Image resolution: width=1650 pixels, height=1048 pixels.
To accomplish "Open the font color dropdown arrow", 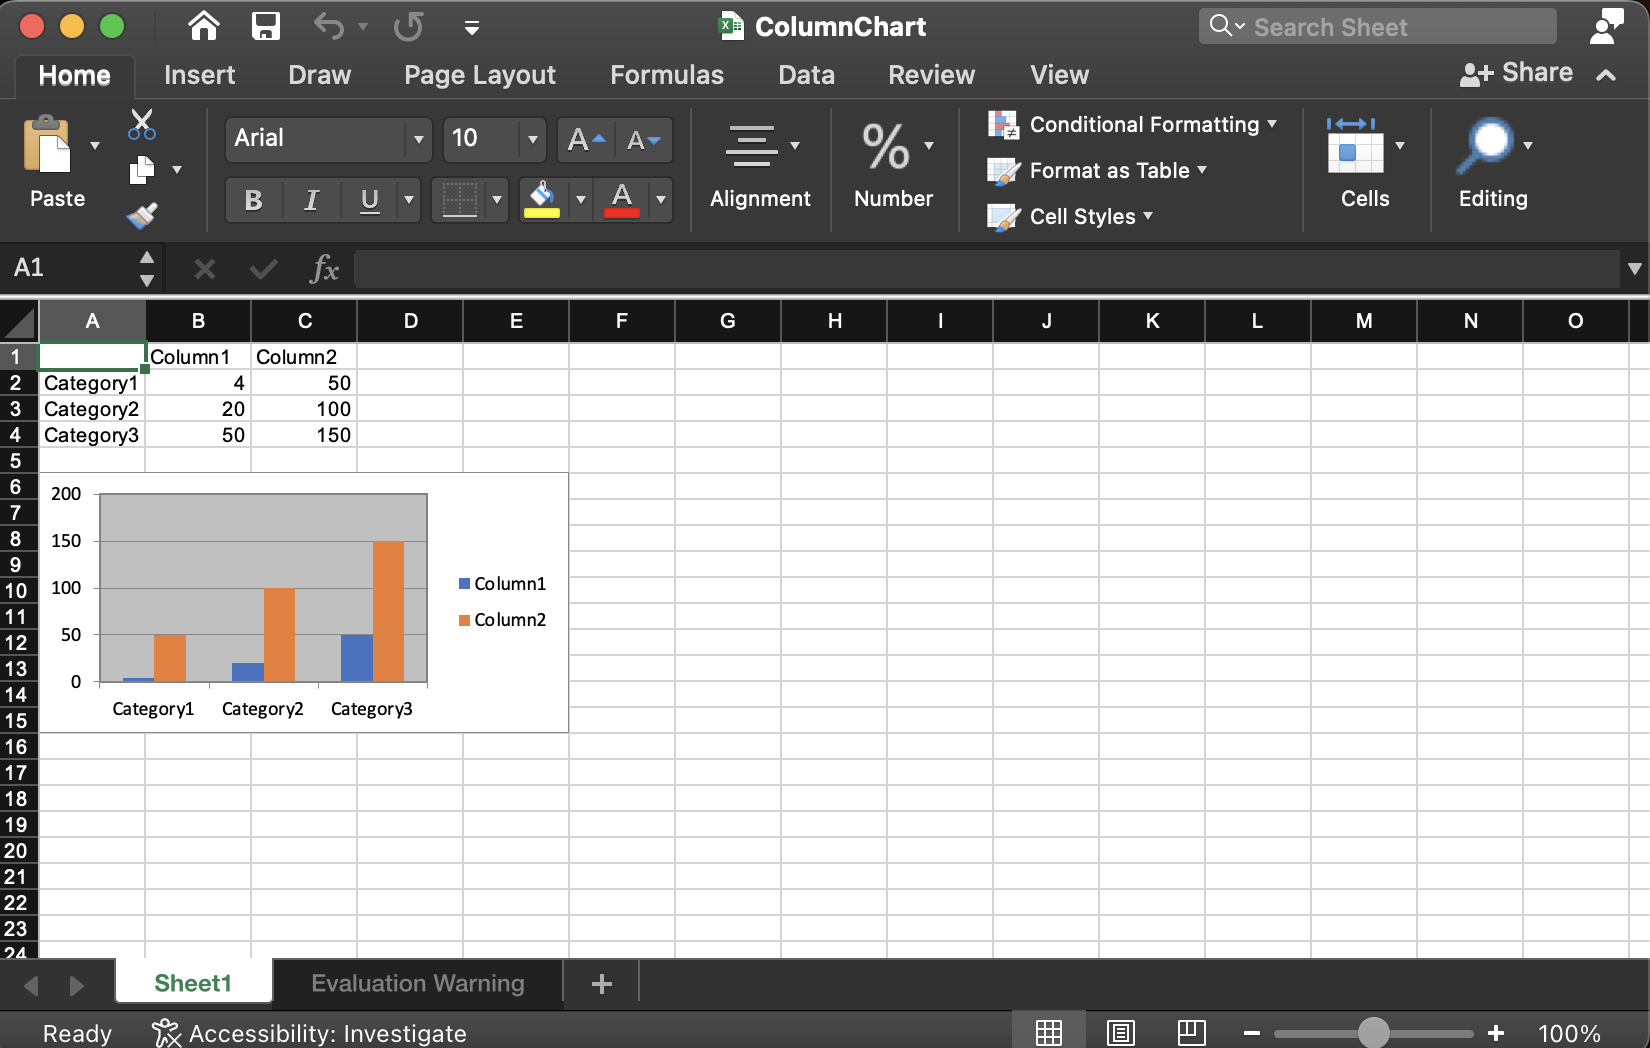I will (660, 200).
